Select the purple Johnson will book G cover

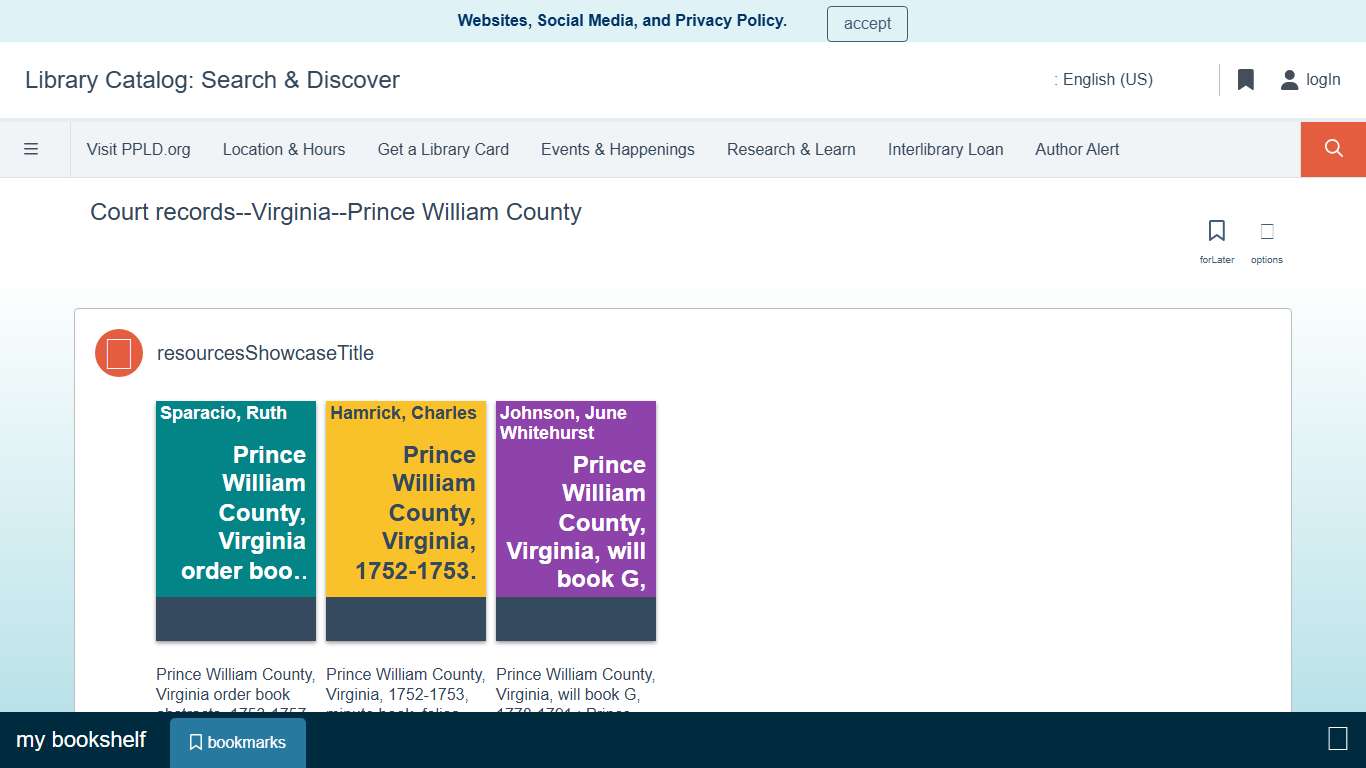coord(575,519)
